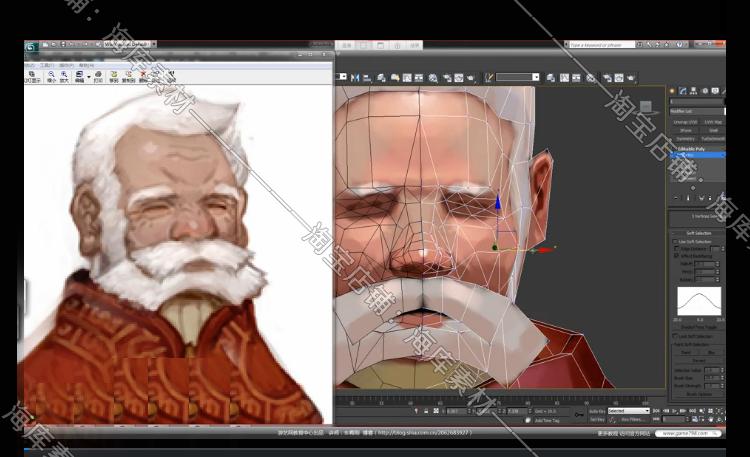The width and height of the screenshot is (750, 457).
Task: Switch to the Create command panel tab
Action: (672, 91)
